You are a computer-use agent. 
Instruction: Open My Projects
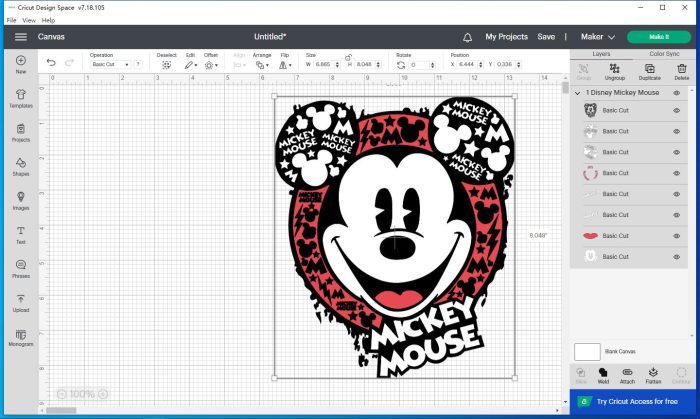click(x=506, y=37)
